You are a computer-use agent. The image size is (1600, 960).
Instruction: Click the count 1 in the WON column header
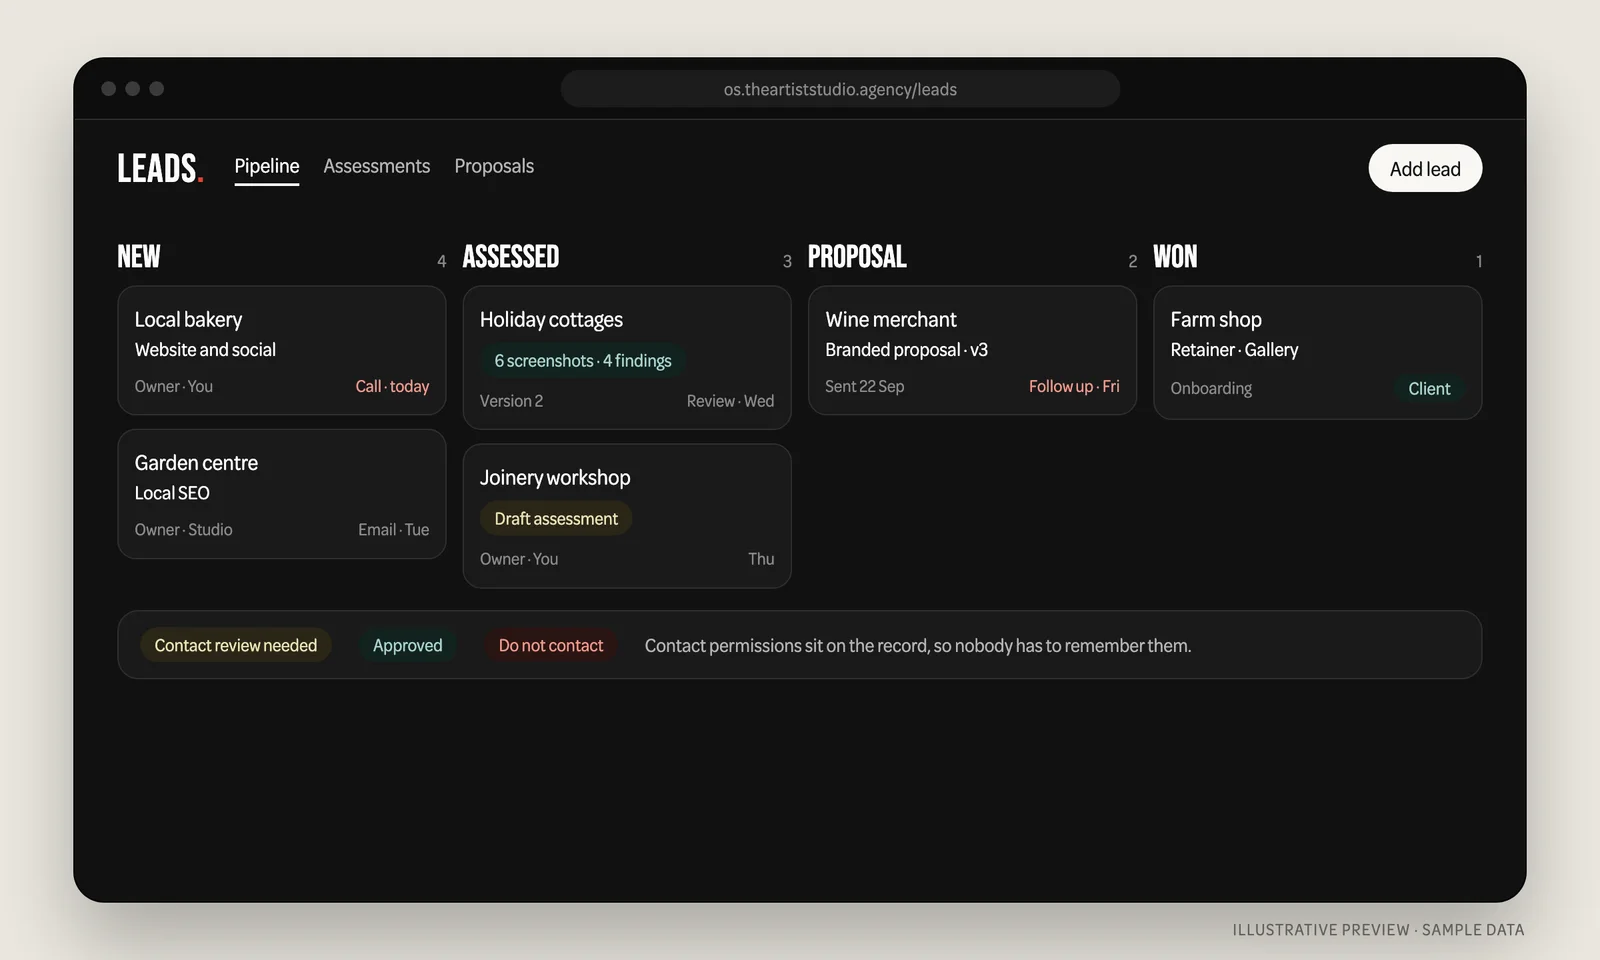[x=1479, y=261]
